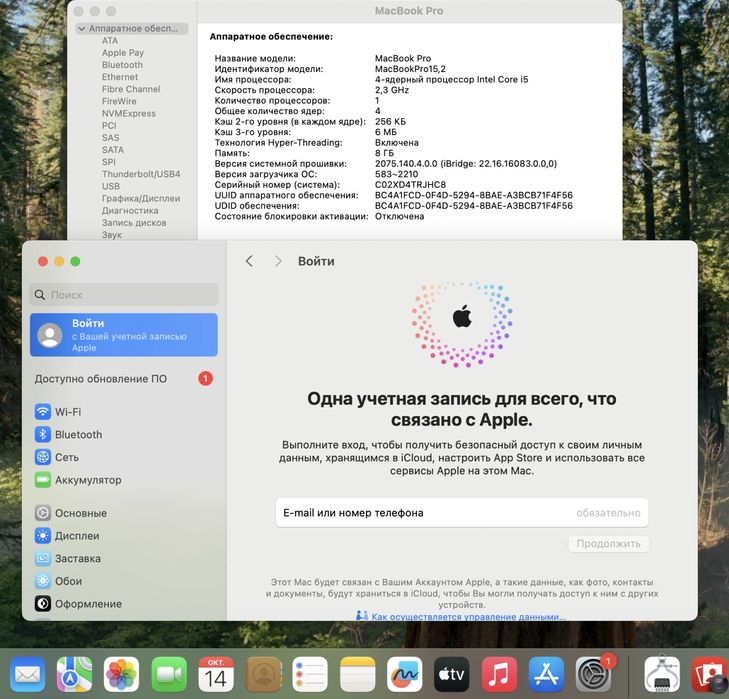Select Диагностика in System Information sidebar
This screenshot has height=699, width=729.
pyautogui.click(x=130, y=211)
